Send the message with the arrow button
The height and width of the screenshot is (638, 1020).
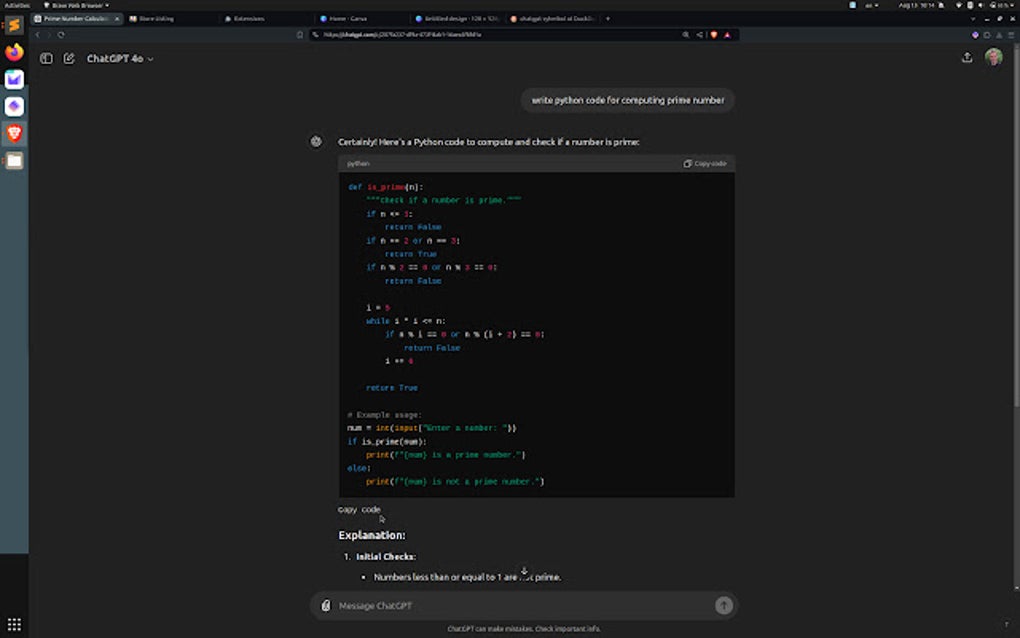723,605
